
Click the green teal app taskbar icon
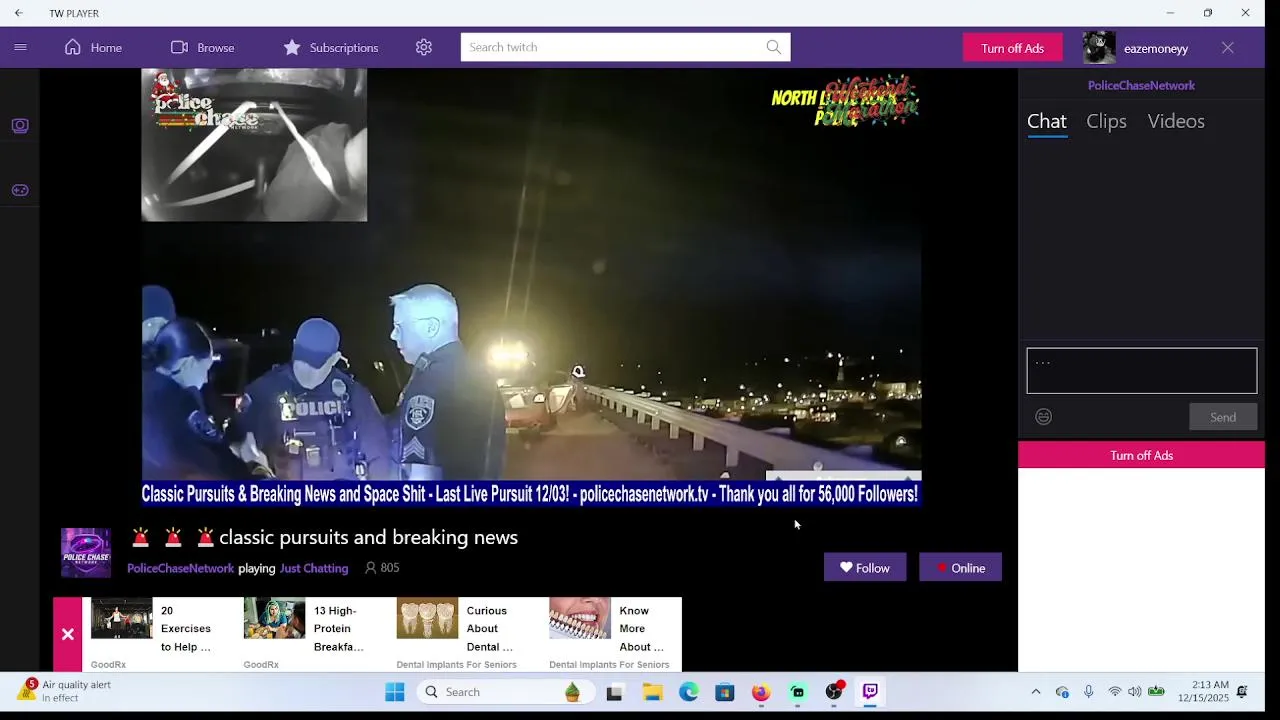pos(797,692)
